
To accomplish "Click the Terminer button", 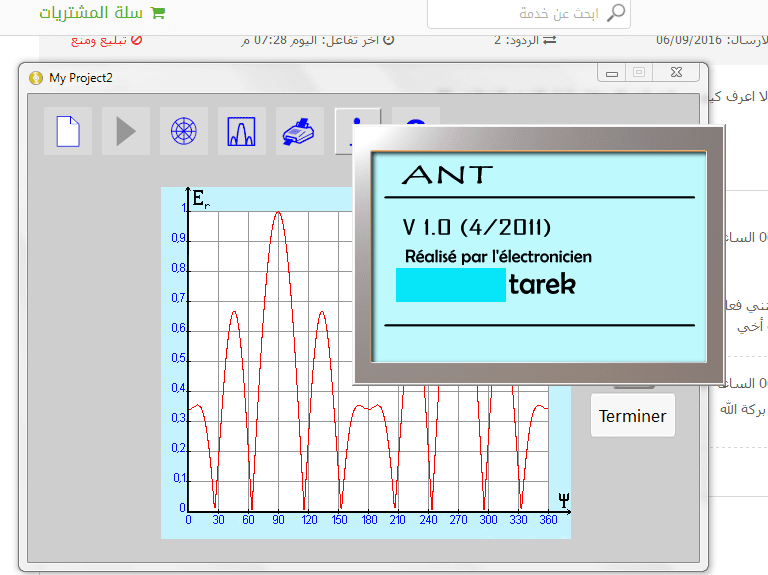I will [632, 416].
